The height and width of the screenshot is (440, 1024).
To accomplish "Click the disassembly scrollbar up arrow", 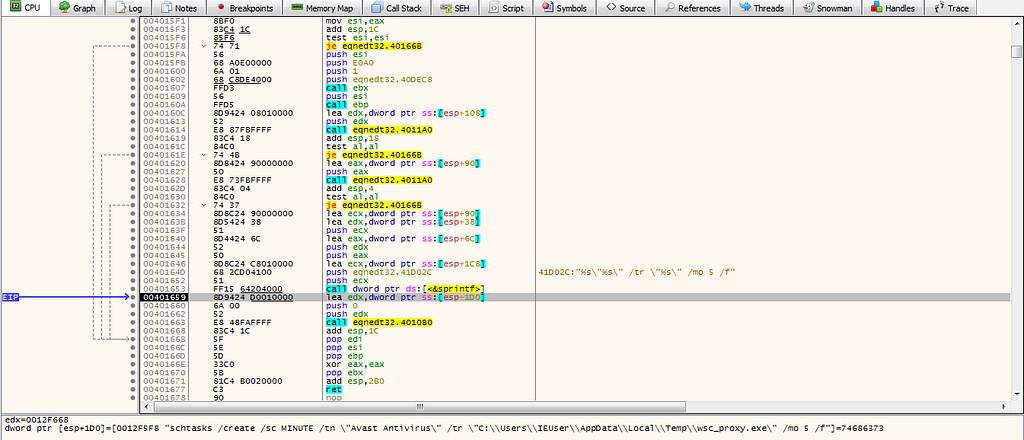I will (1016, 22).
